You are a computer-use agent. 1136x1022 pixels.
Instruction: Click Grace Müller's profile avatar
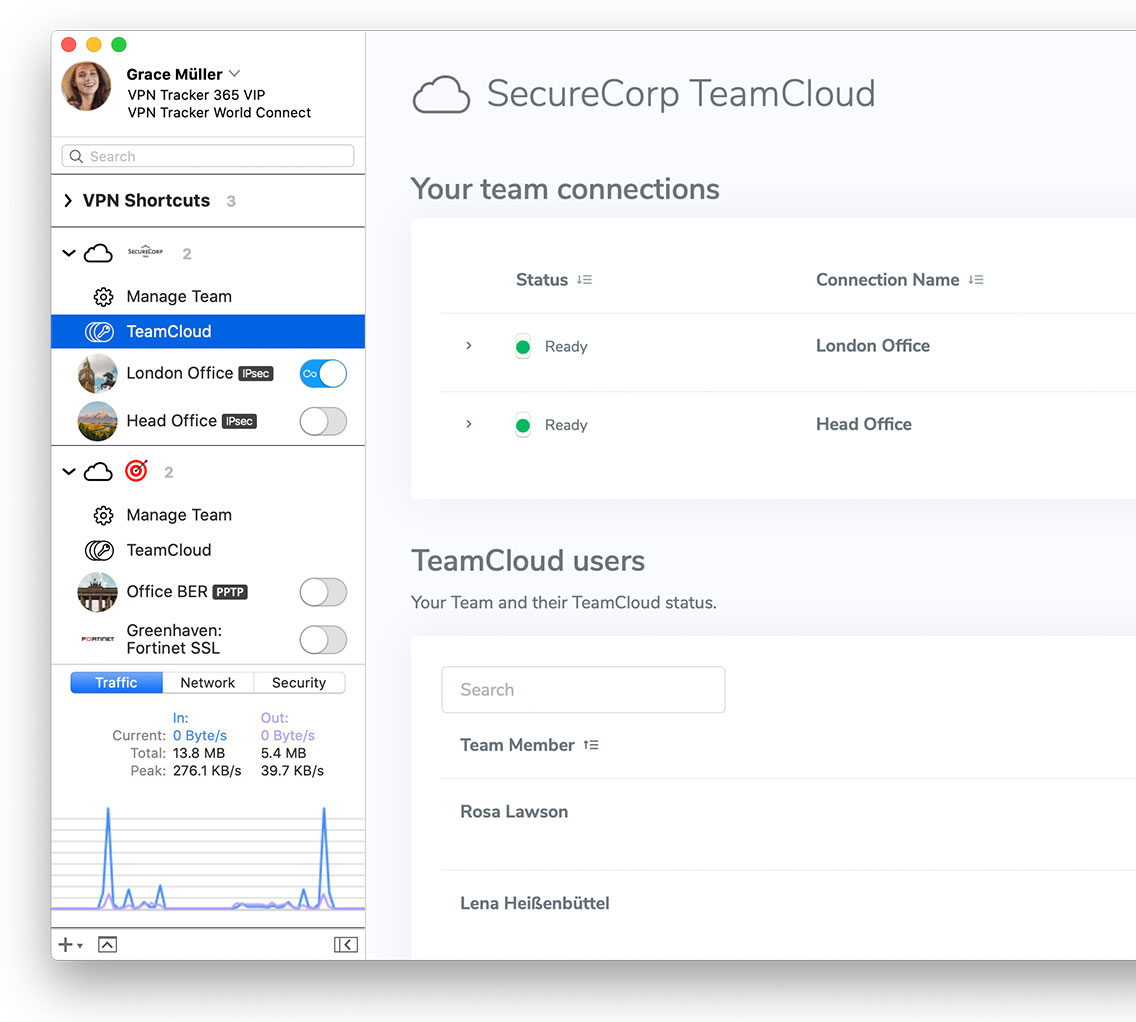(x=86, y=87)
